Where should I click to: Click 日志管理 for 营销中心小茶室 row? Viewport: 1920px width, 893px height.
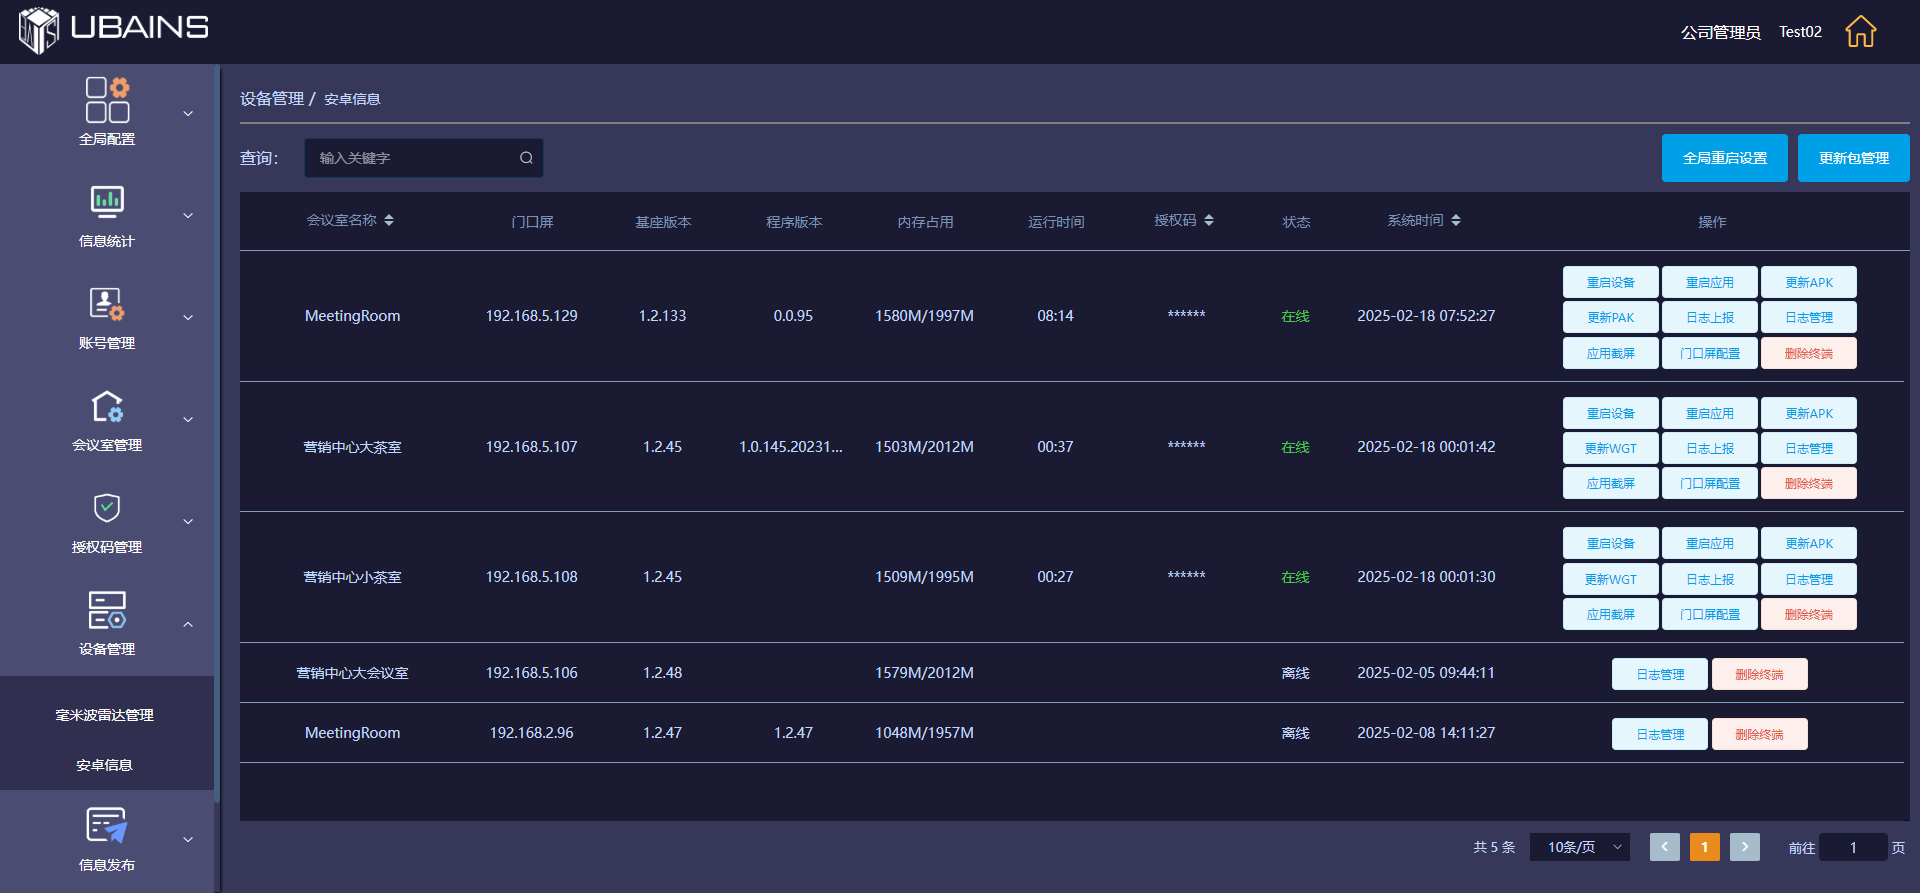tap(1809, 579)
